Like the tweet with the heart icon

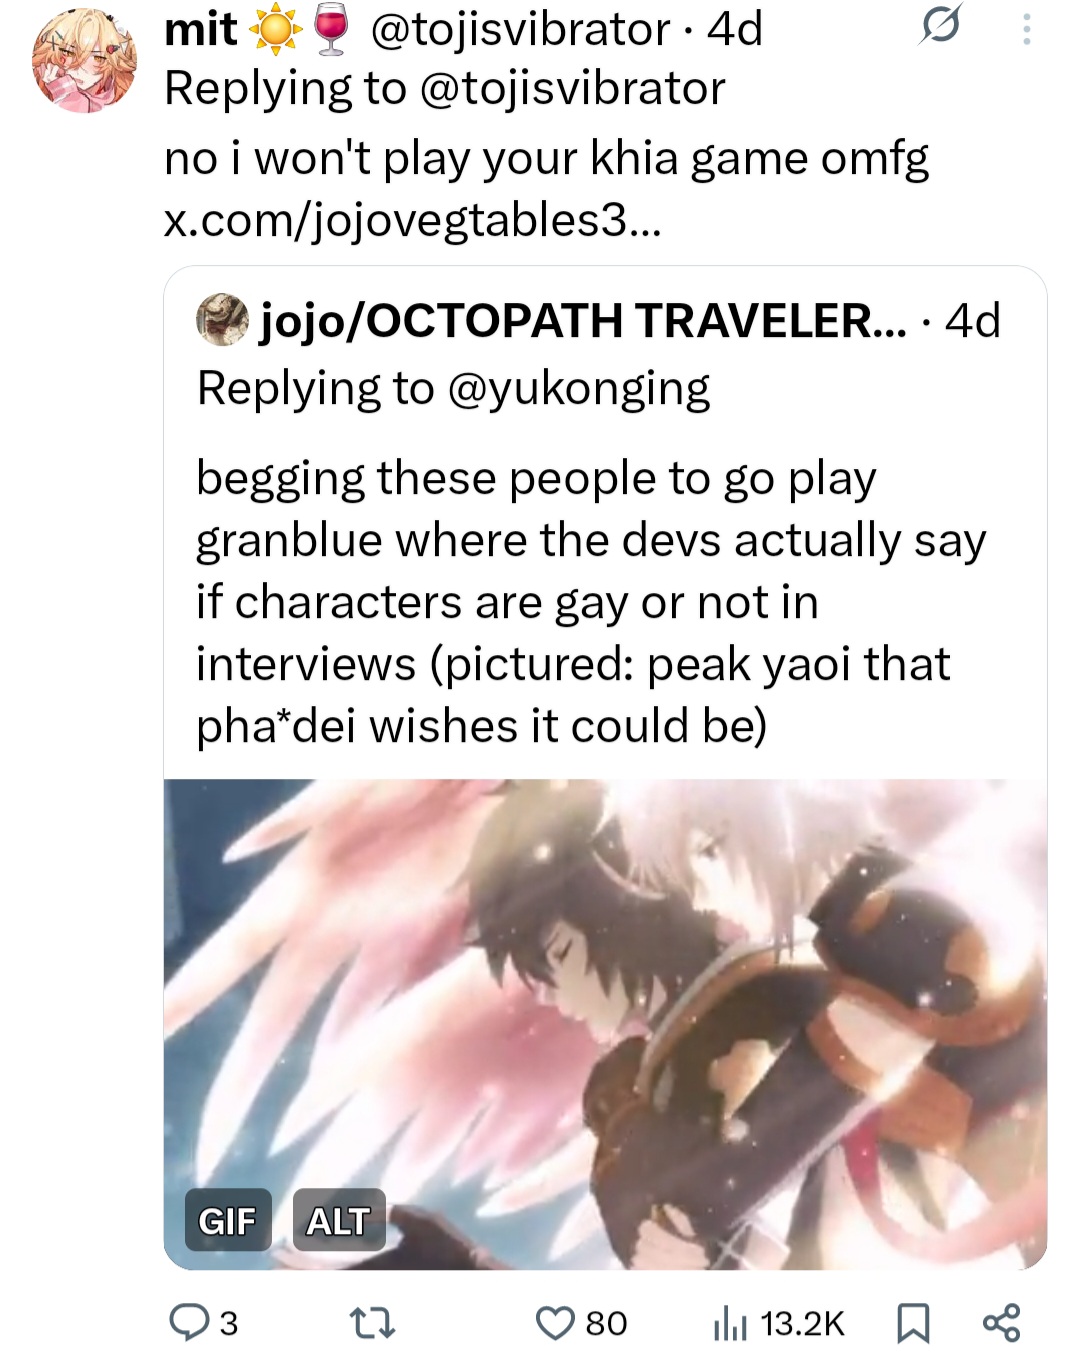pyautogui.click(x=555, y=1323)
